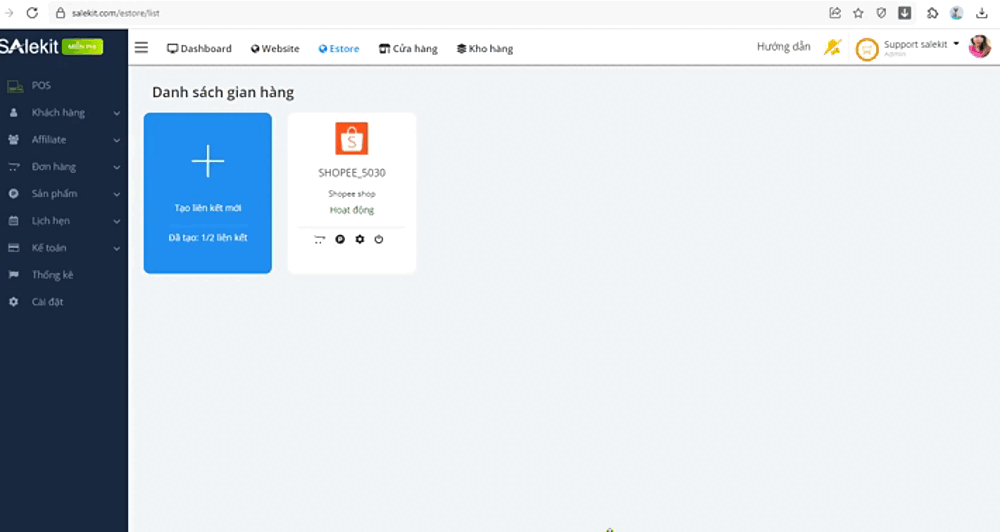This screenshot has width=1000, height=532.
Task: Open the Kho hàng tab
Action: click(x=485, y=48)
